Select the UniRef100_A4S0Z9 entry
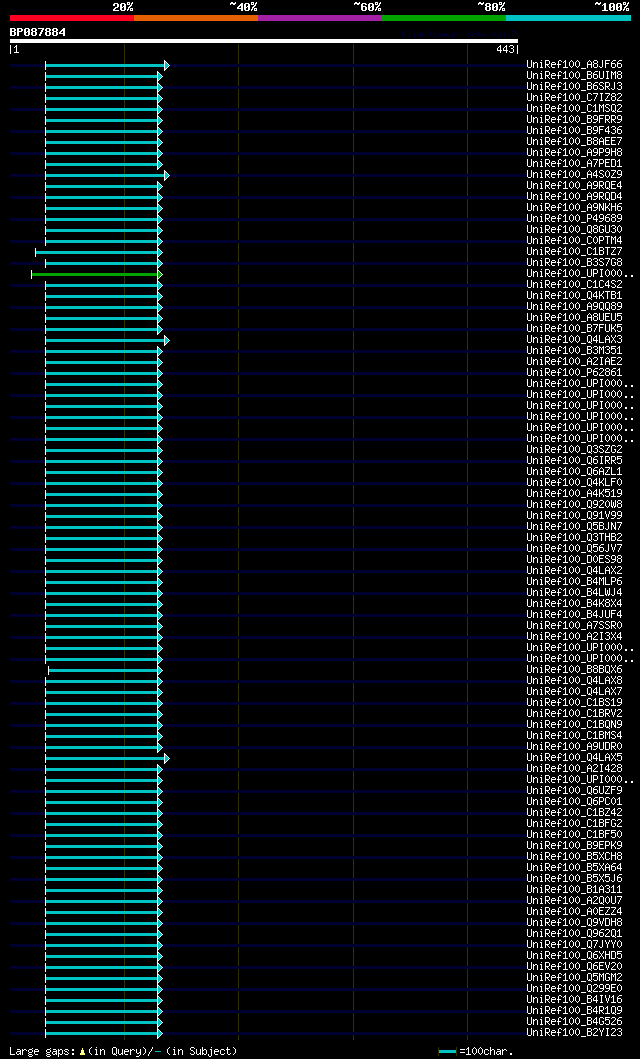 click(575, 175)
